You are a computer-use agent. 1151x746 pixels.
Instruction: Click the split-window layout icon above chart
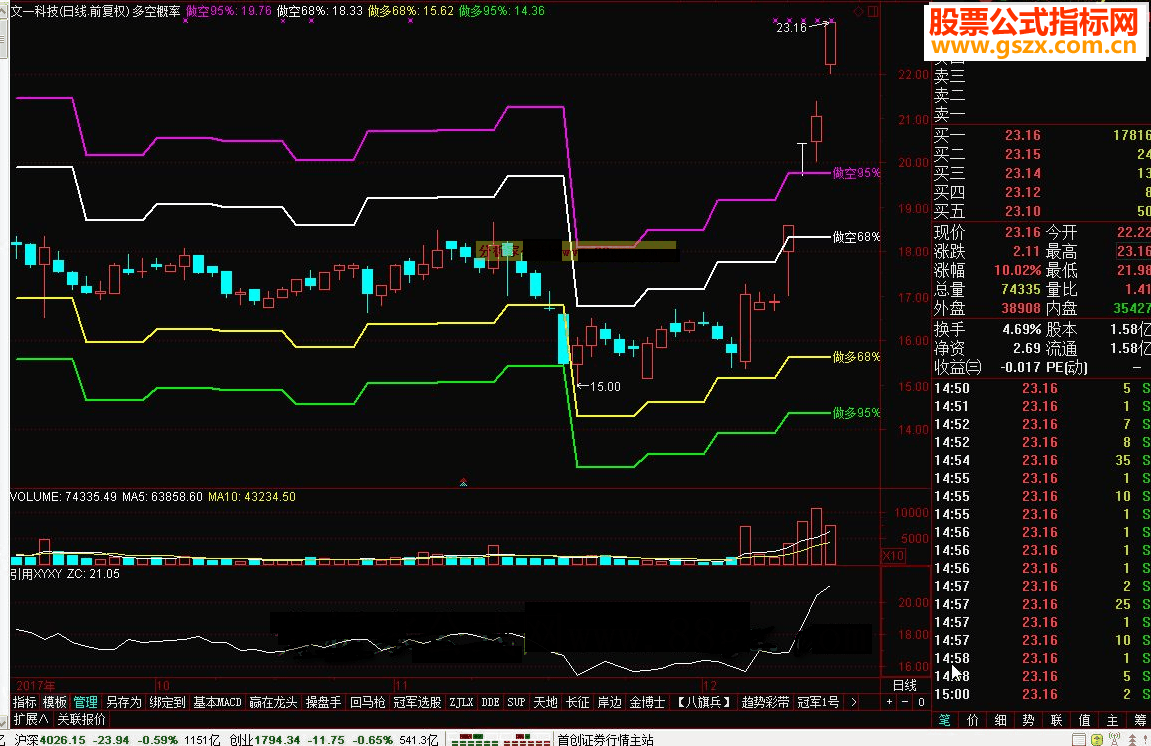[873, 11]
